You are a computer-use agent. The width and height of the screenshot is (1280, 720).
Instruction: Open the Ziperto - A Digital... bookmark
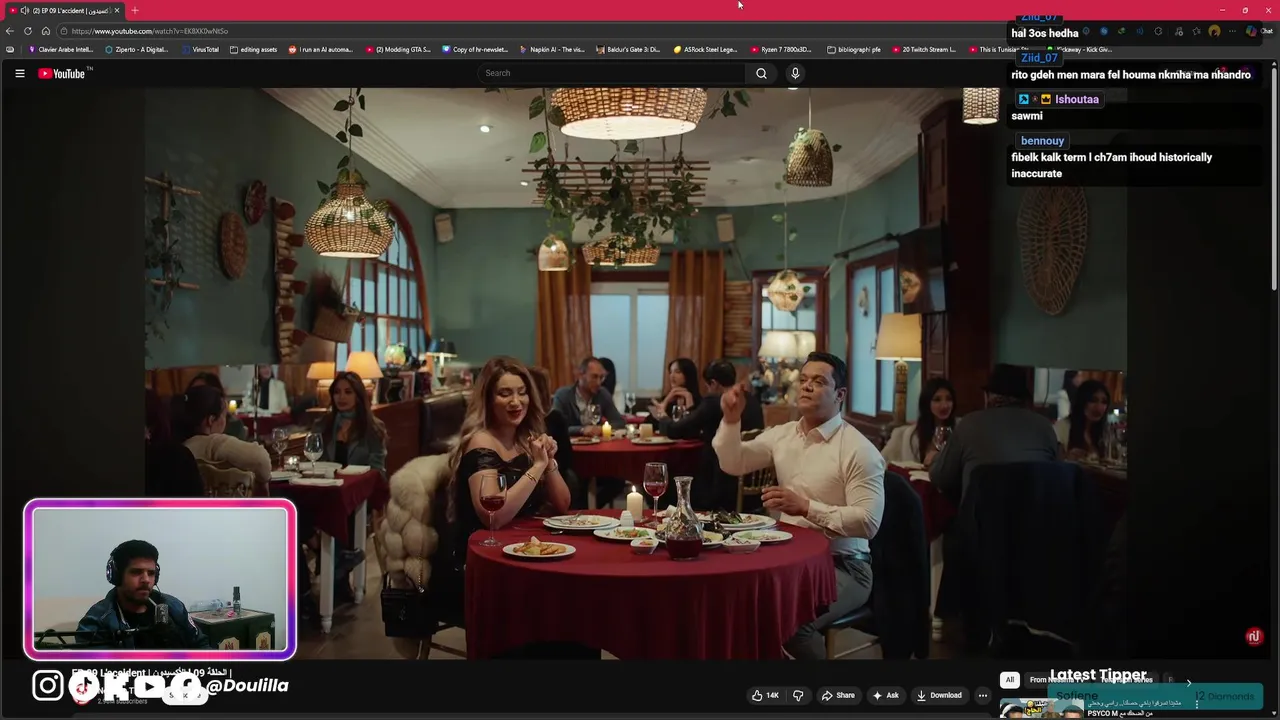click(x=137, y=49)
